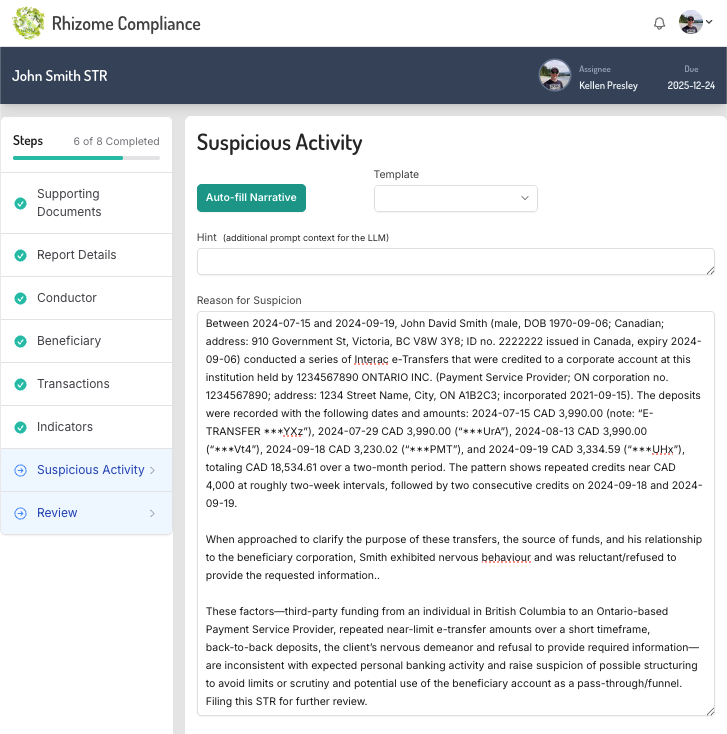This screenshot has width=727, height=734.
Task: Click the Suspicious Activity arrow circle icon
Action: 20,470
